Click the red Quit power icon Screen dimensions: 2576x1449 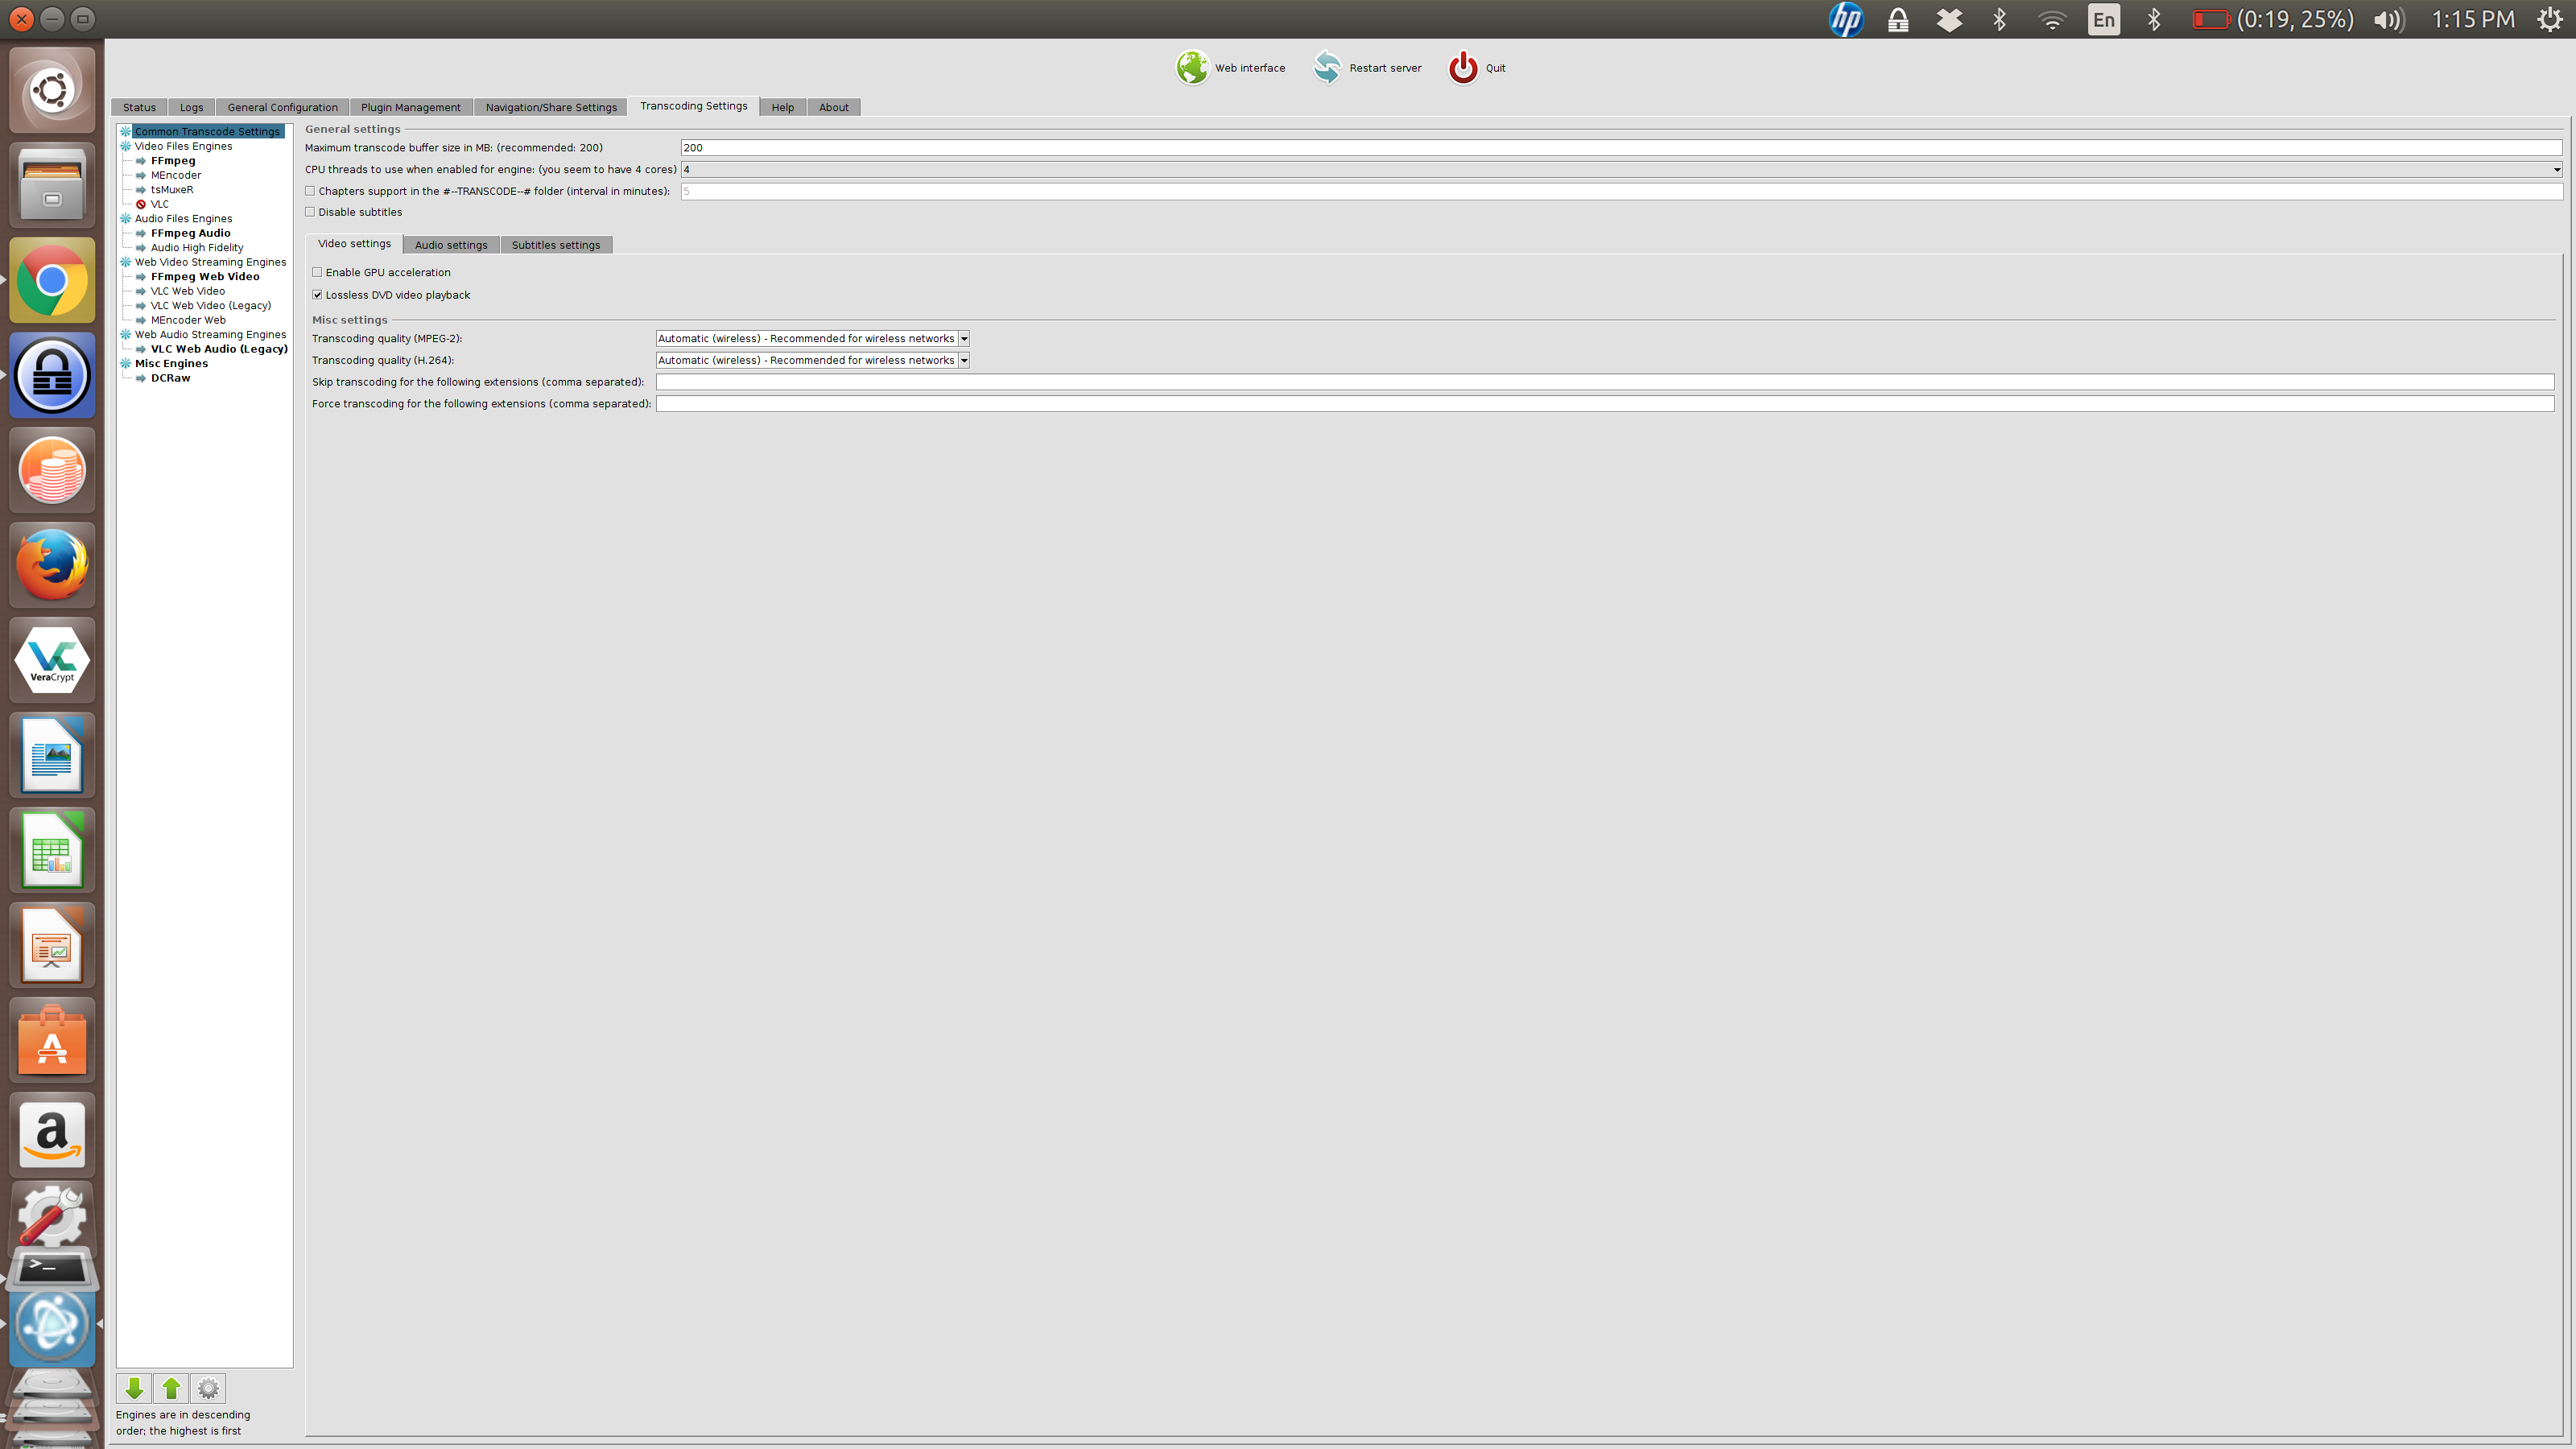tap(1462, 67)
